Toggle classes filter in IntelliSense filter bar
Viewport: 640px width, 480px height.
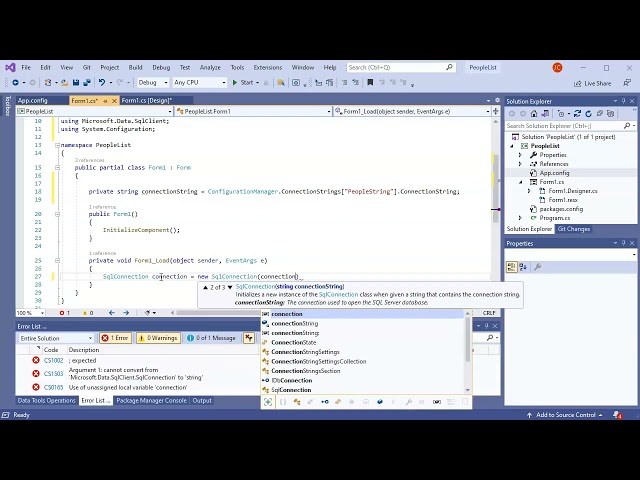point(297,402)
